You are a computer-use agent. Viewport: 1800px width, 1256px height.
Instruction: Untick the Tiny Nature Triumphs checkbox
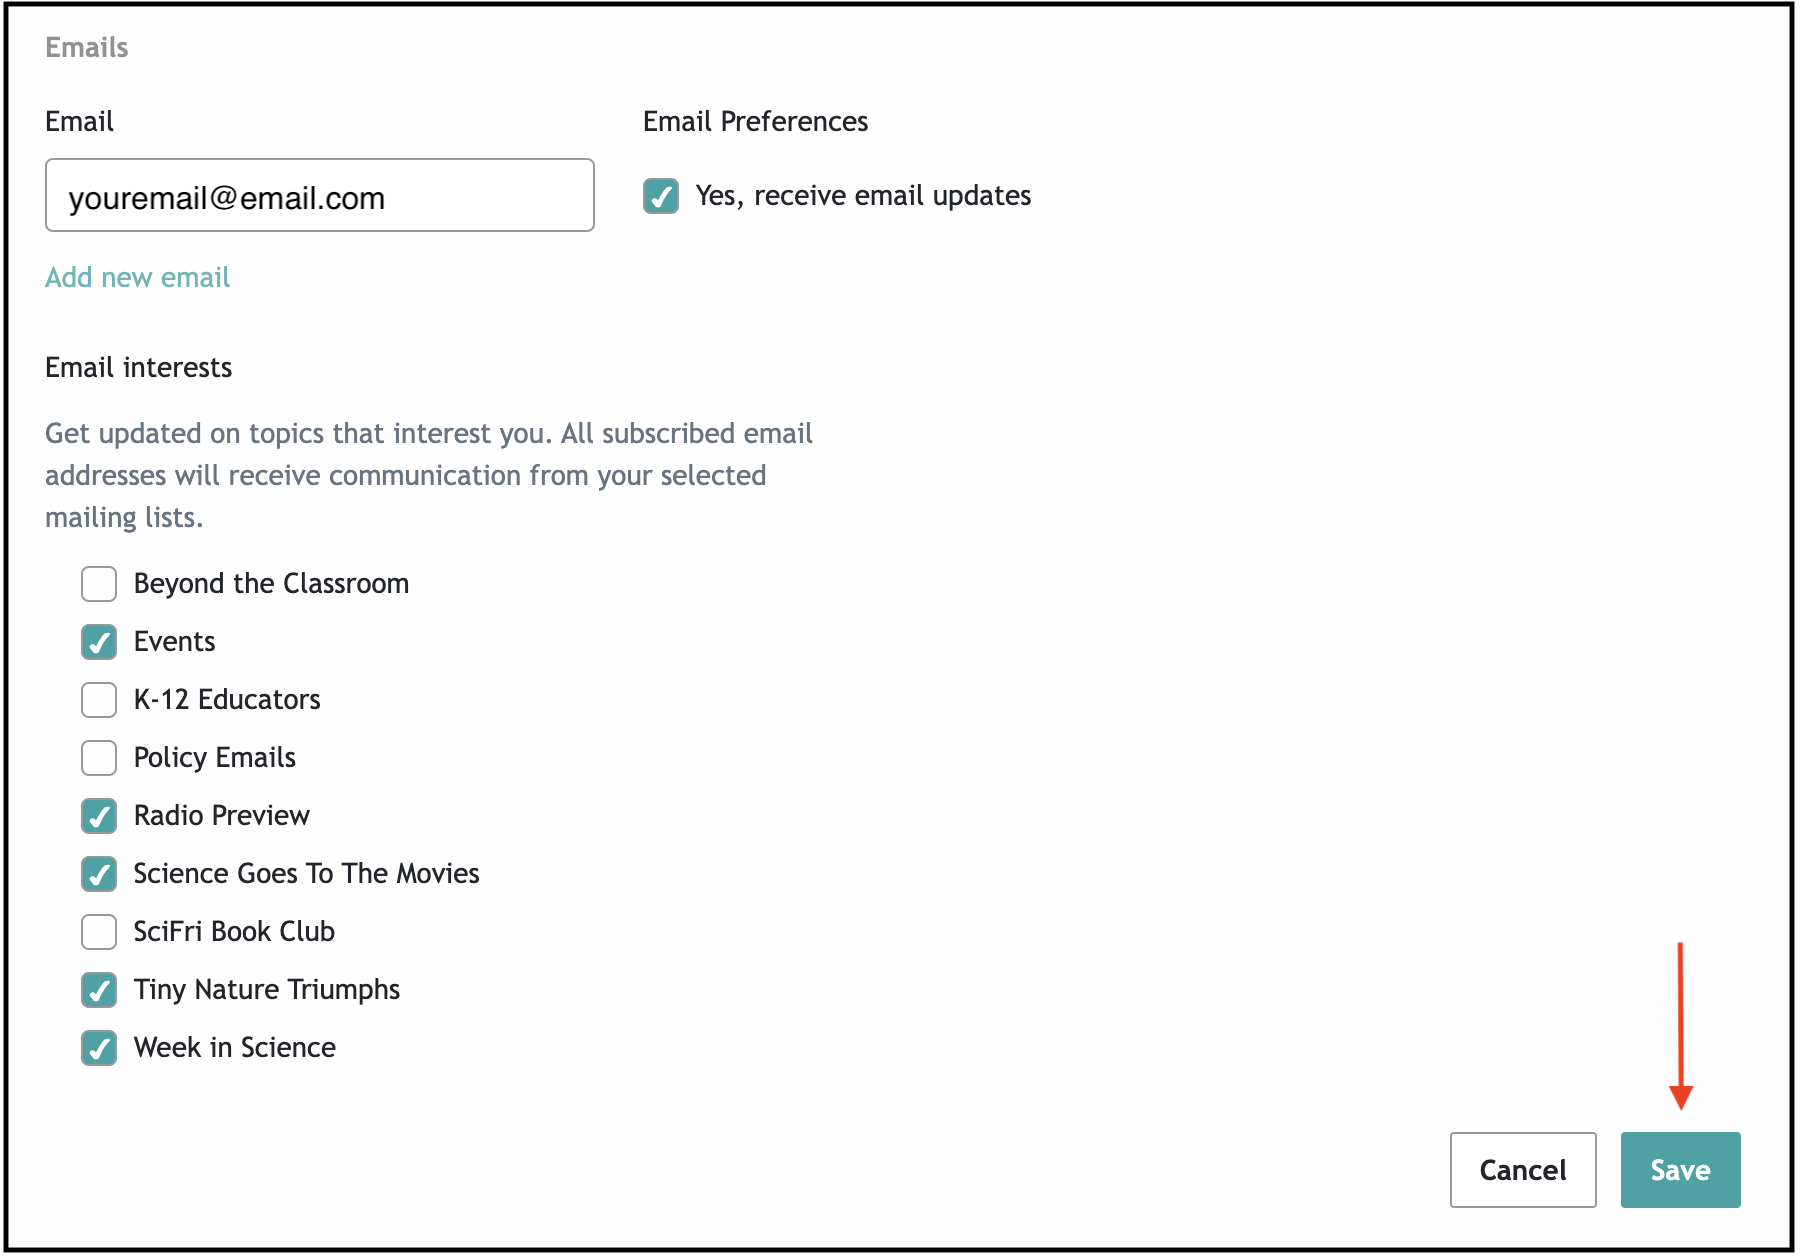[x=99, y=990]
